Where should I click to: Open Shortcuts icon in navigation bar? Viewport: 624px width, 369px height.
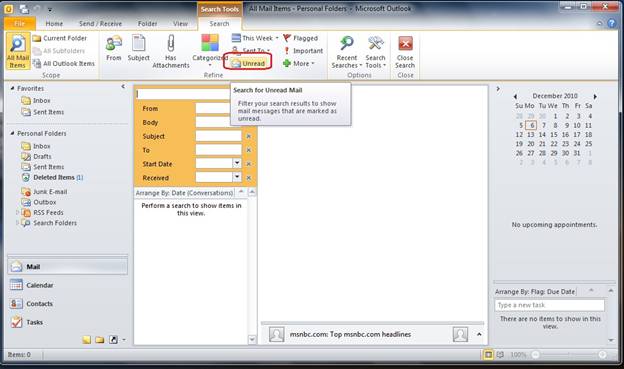(x=113, y=340)
